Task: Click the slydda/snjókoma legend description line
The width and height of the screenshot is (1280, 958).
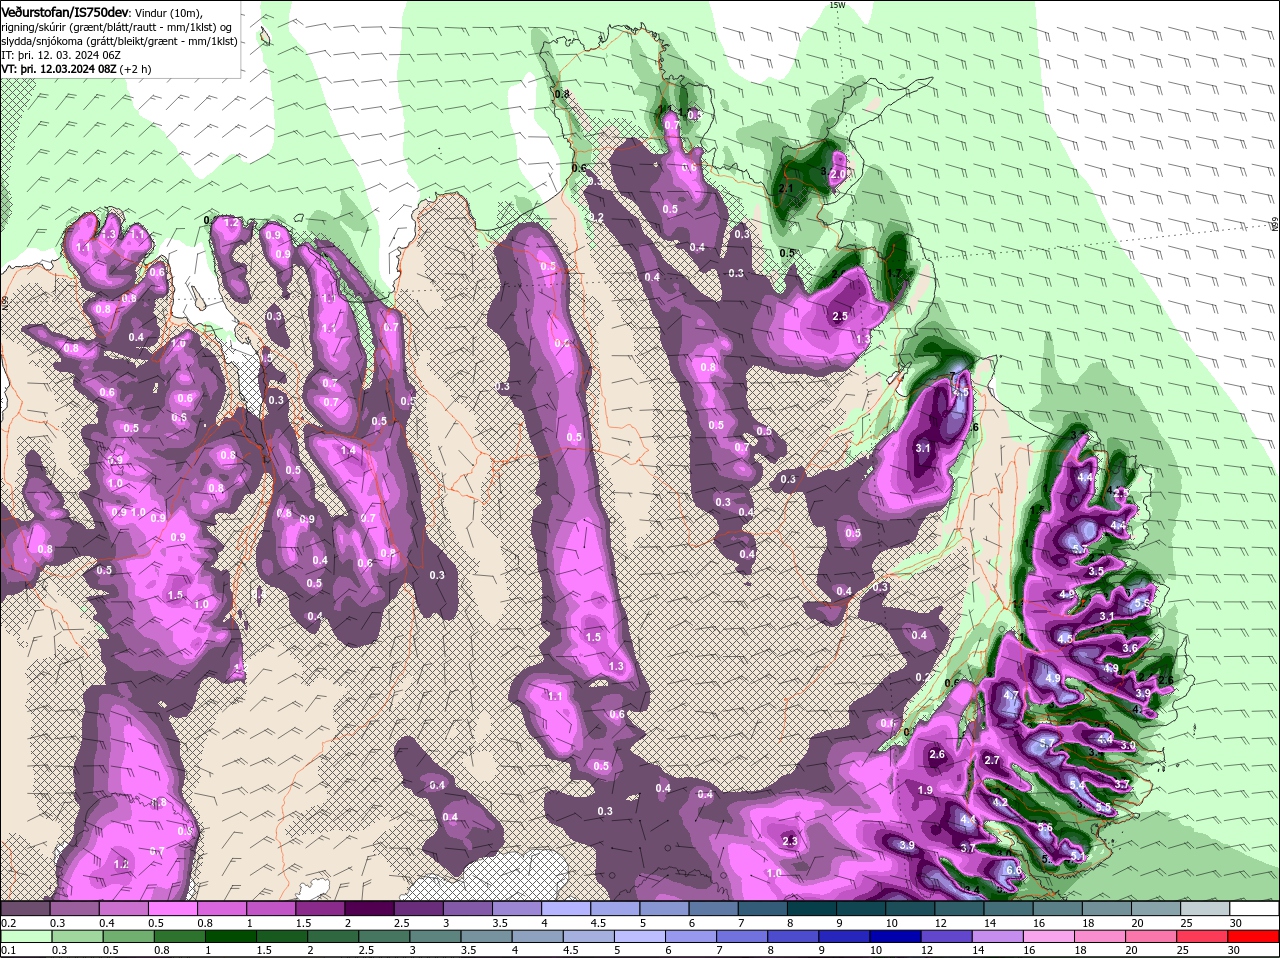Action: (119, 41)
